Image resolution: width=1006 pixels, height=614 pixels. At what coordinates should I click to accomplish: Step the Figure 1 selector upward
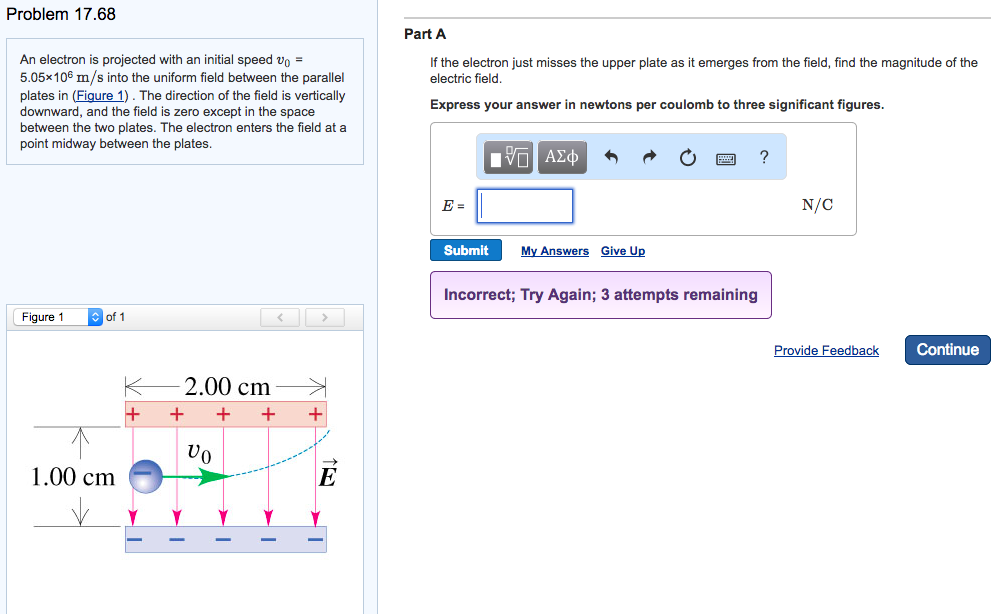click(95, 313)
